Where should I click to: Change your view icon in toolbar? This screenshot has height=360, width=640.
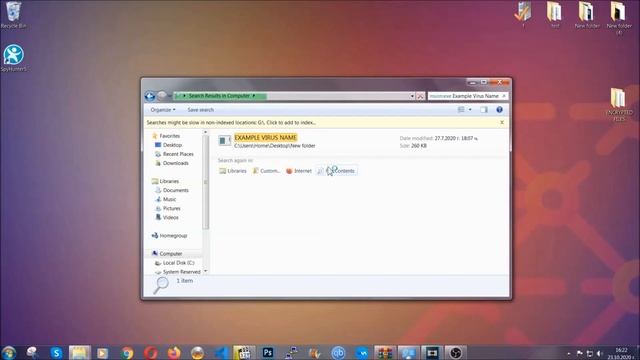[461, 110]
